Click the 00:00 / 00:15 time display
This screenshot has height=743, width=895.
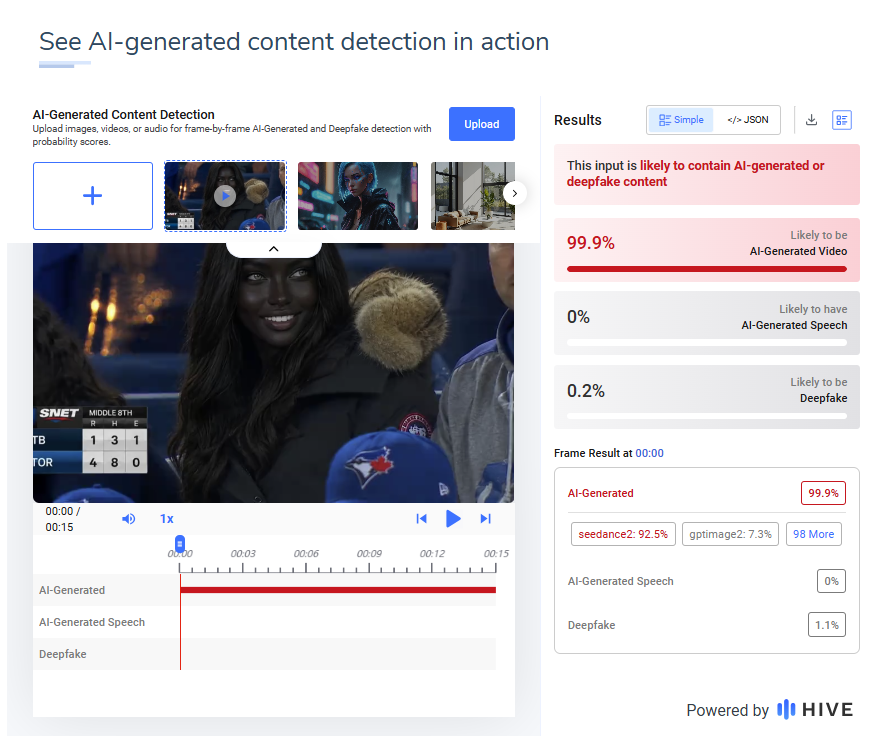(x=63, y=519)
